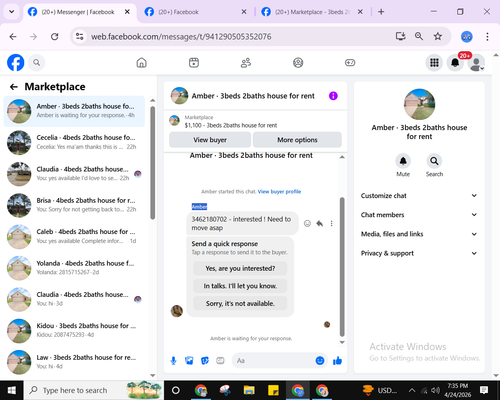Viewport: 500px width, 400px height.
Task: Click the purple conversation information icon
Action: tap(333, 96)
